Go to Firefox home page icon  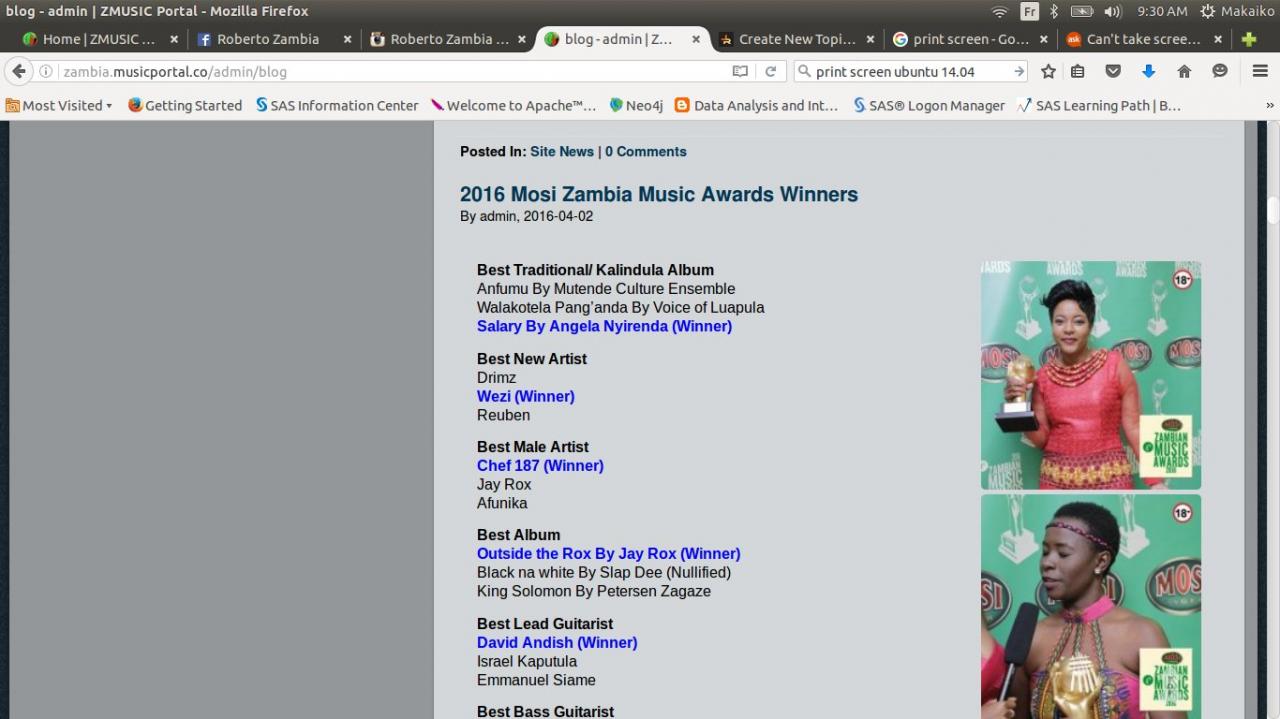click(1184, 71)
